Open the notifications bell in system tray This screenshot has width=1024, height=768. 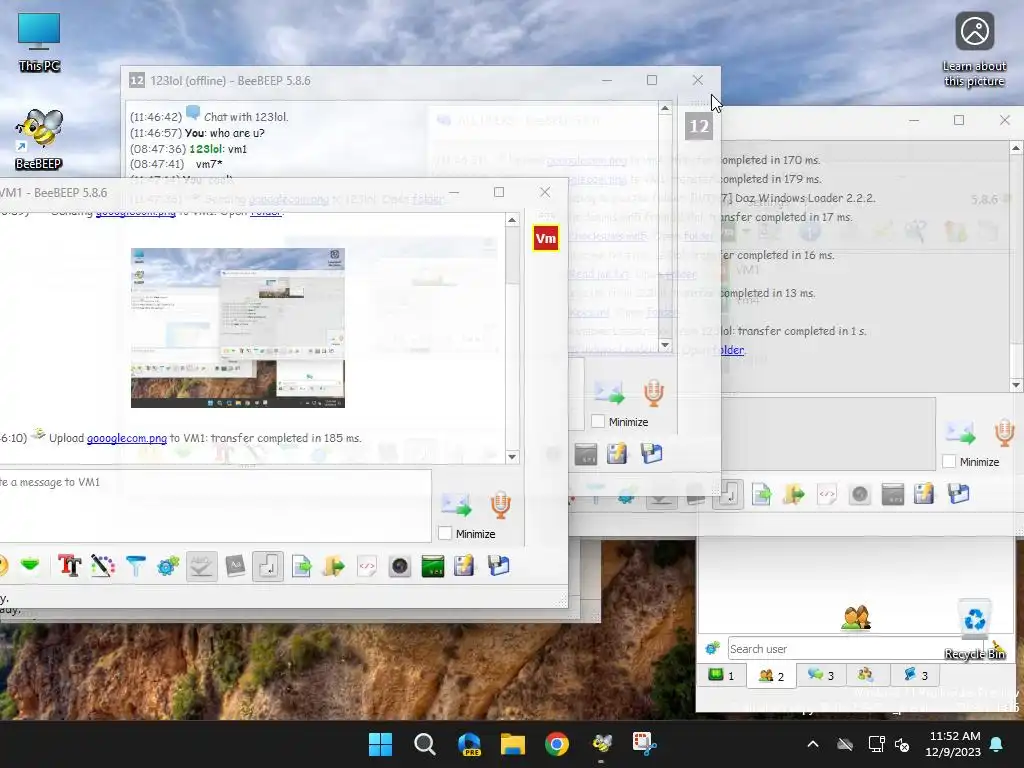[x=997, y=744]
